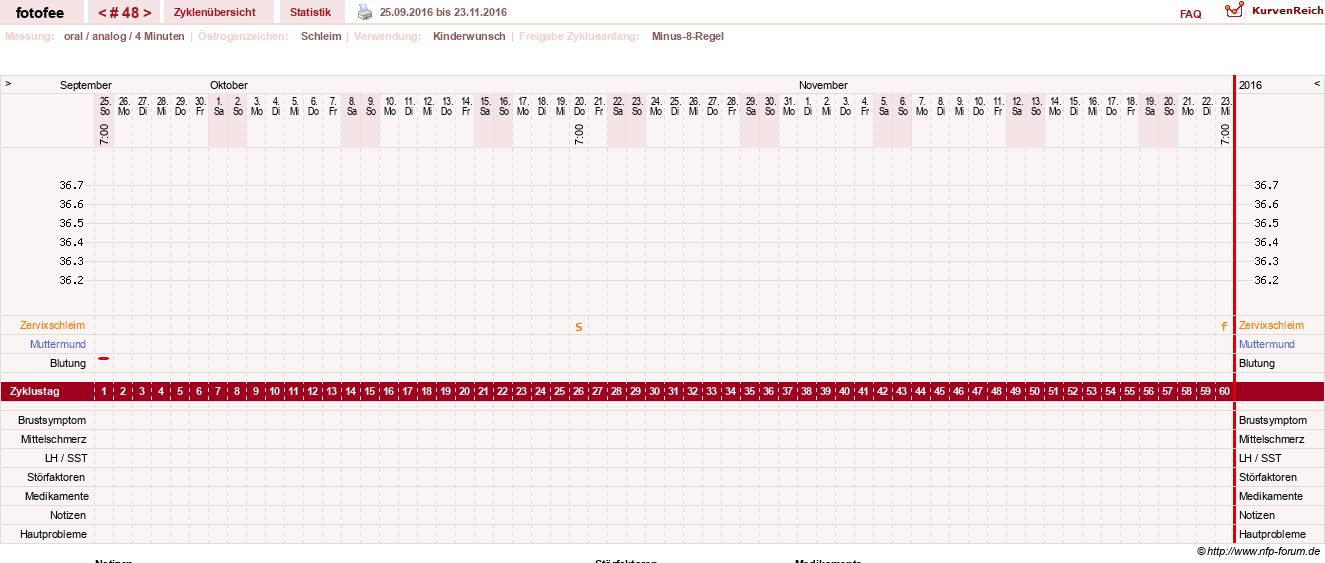Click the left Brustsymptom row label
Screen dimensions: 1325x563
pos(52,420)
